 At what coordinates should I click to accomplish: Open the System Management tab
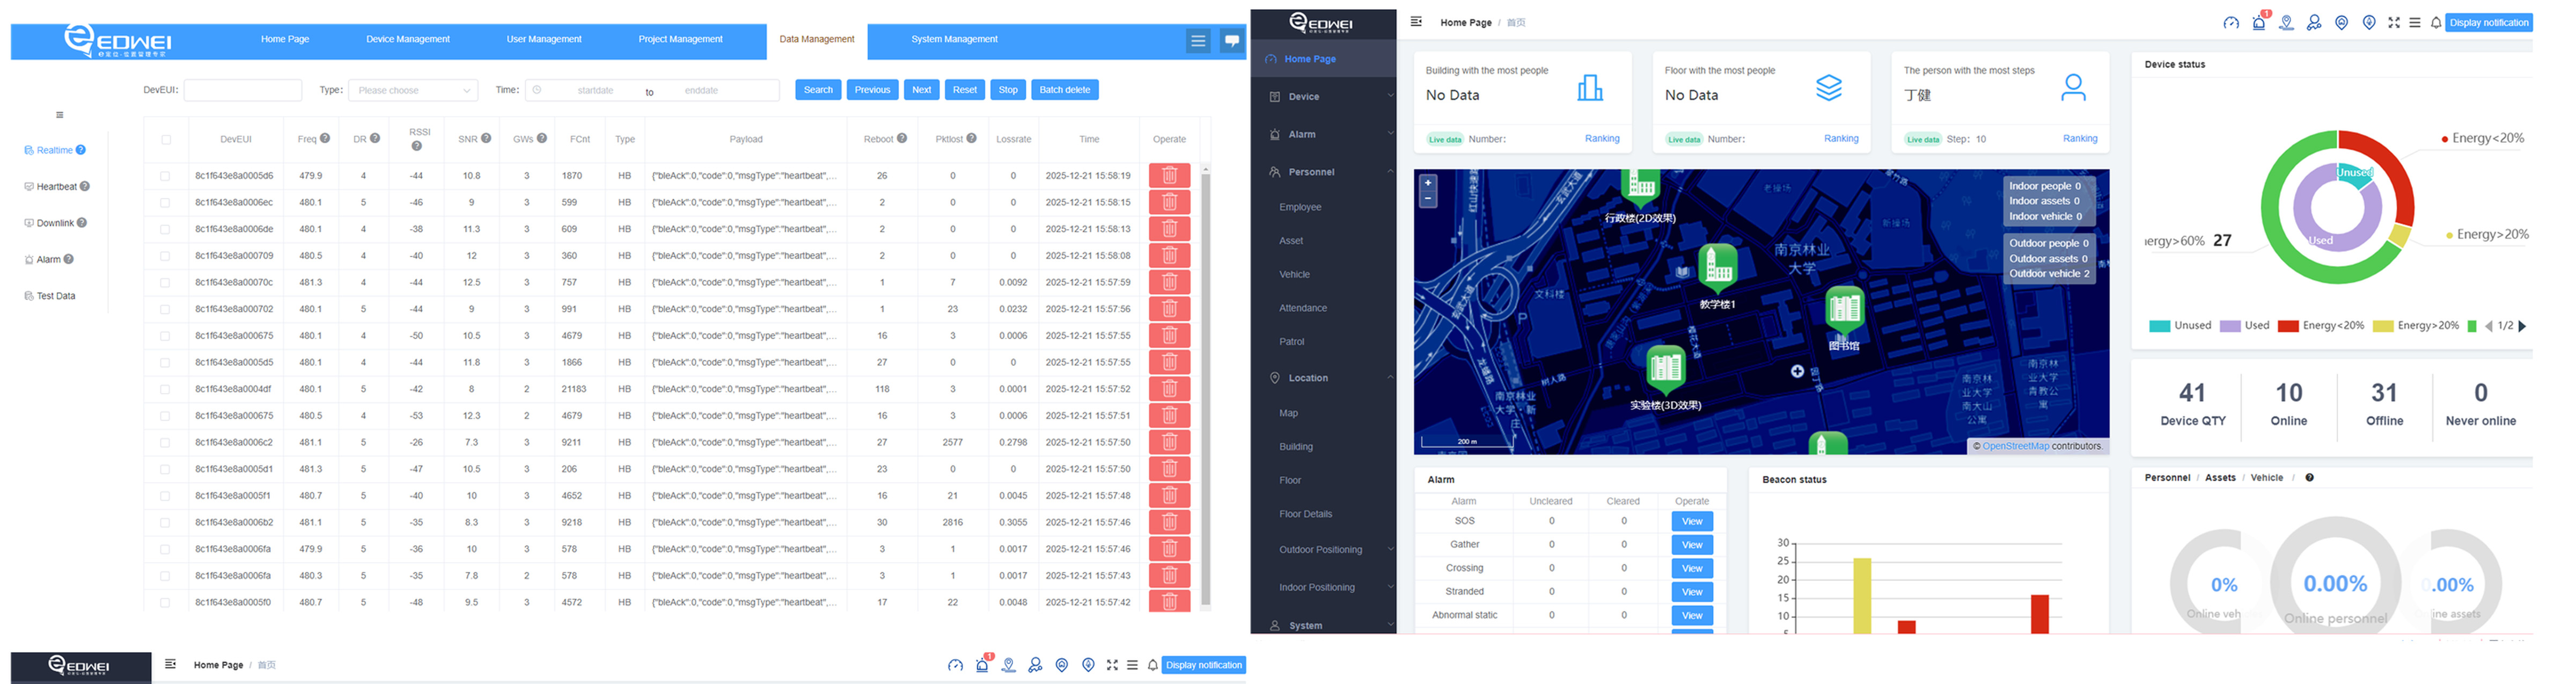(x=954, y=40)
